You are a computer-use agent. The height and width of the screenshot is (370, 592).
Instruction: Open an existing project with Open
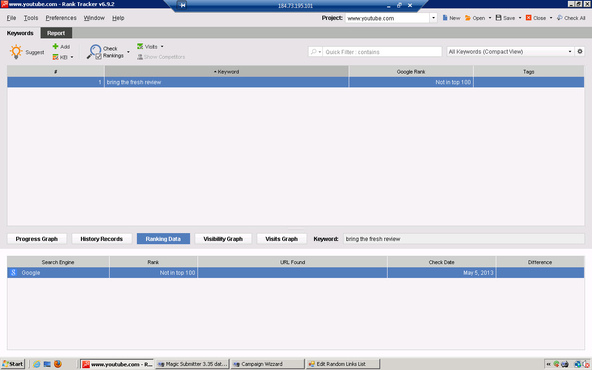click(475, 18)
